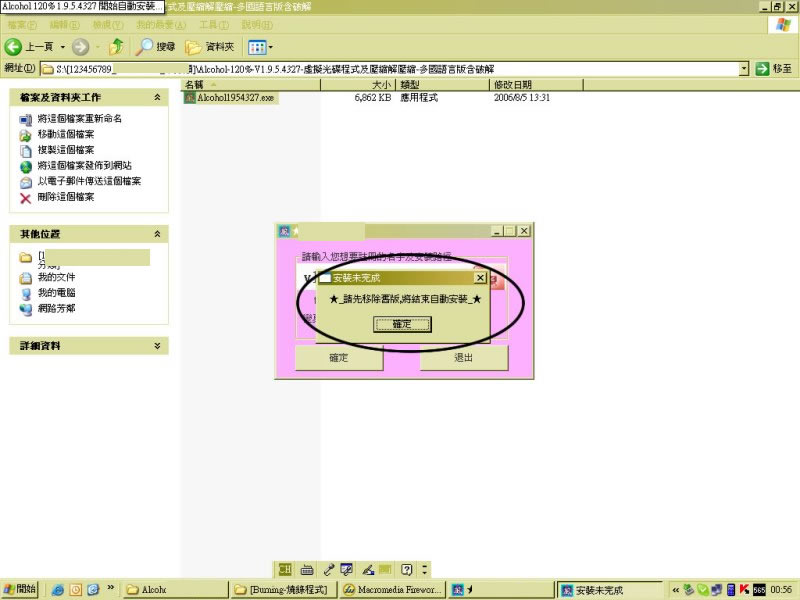This screenshot has width=800, height=600.
Task: Switch to the Alcohol folder taskbar button
Action: [175, 590]
